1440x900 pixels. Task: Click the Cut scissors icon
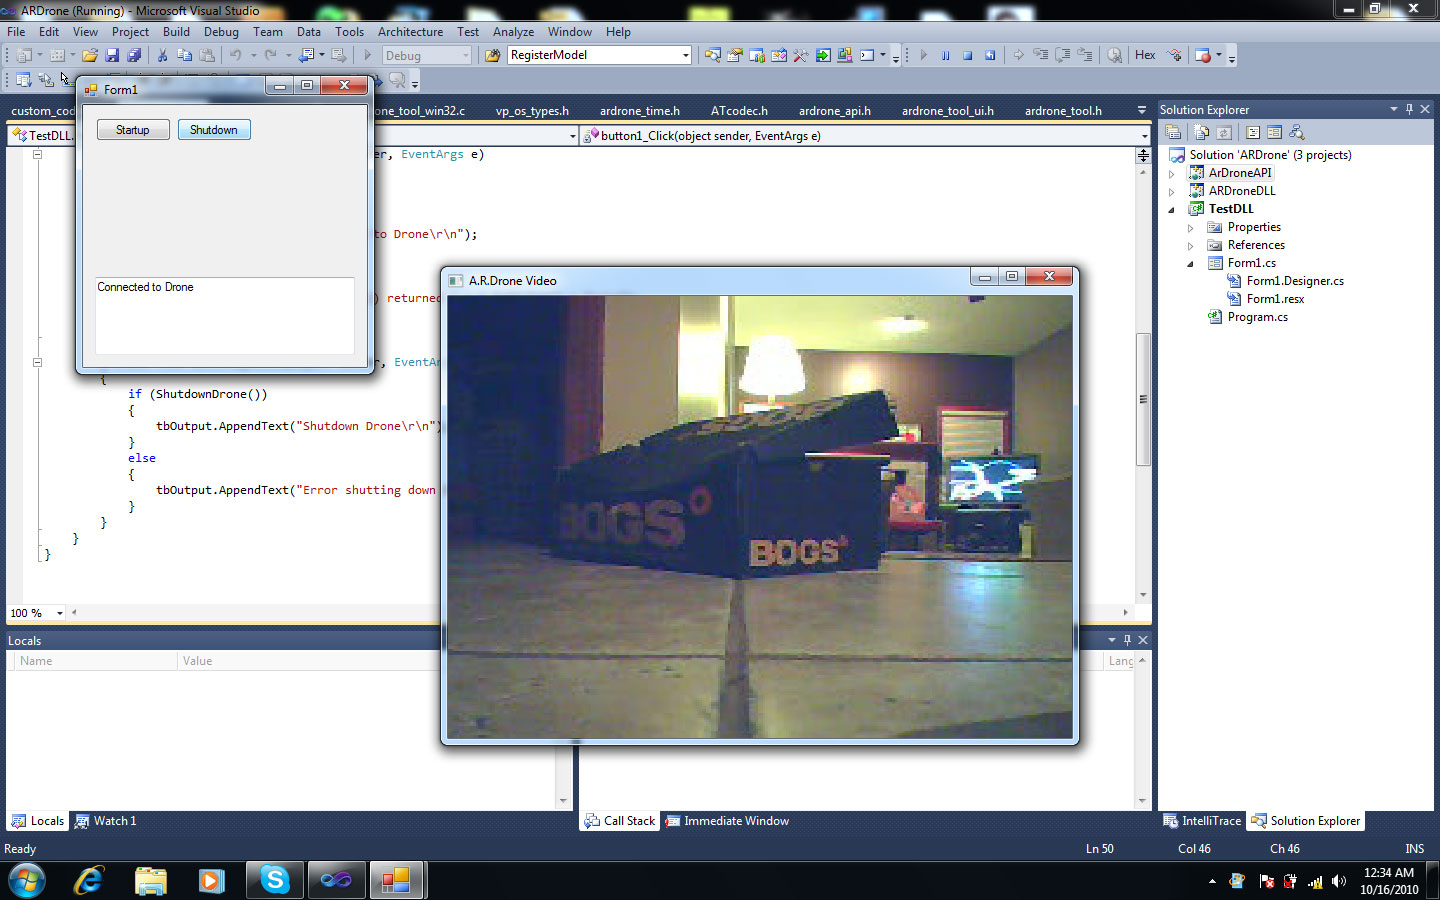click(x=162, y=56)
